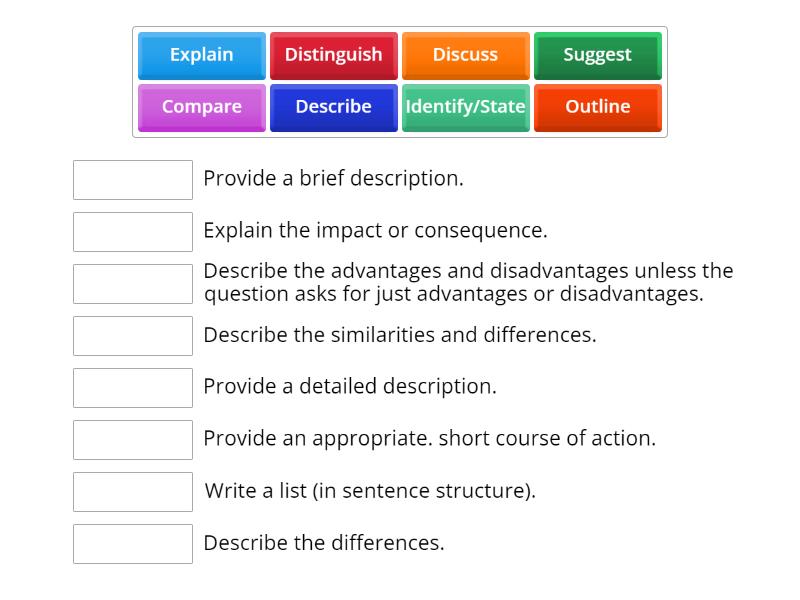The width and height of the screenshot is (800, 600).
Task: Click the 'Write a list' definition text
Action: 370,491
